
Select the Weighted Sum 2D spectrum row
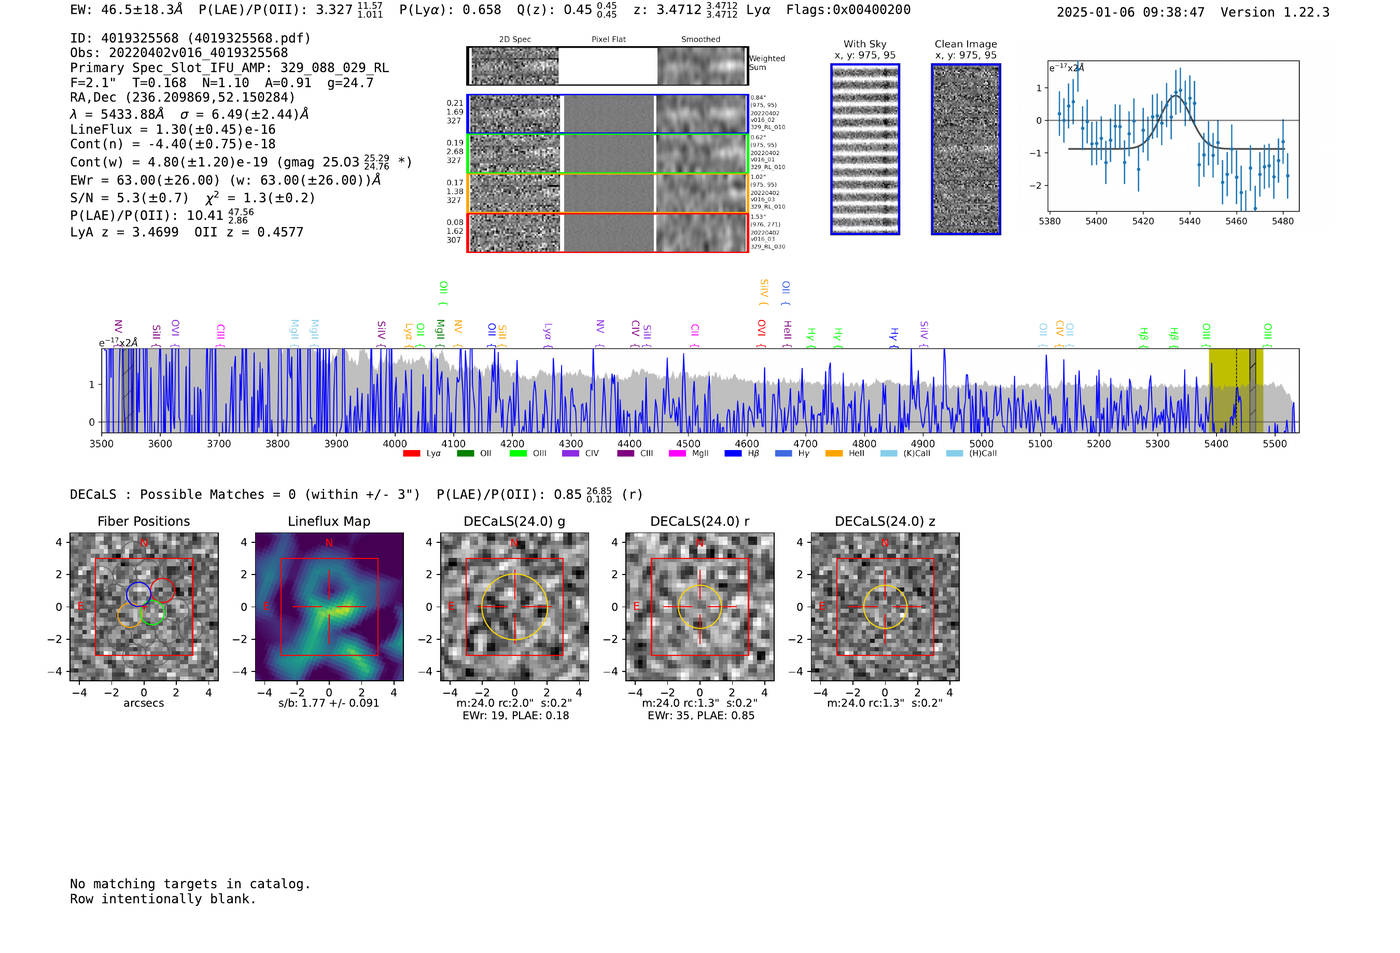click(607, 66)
